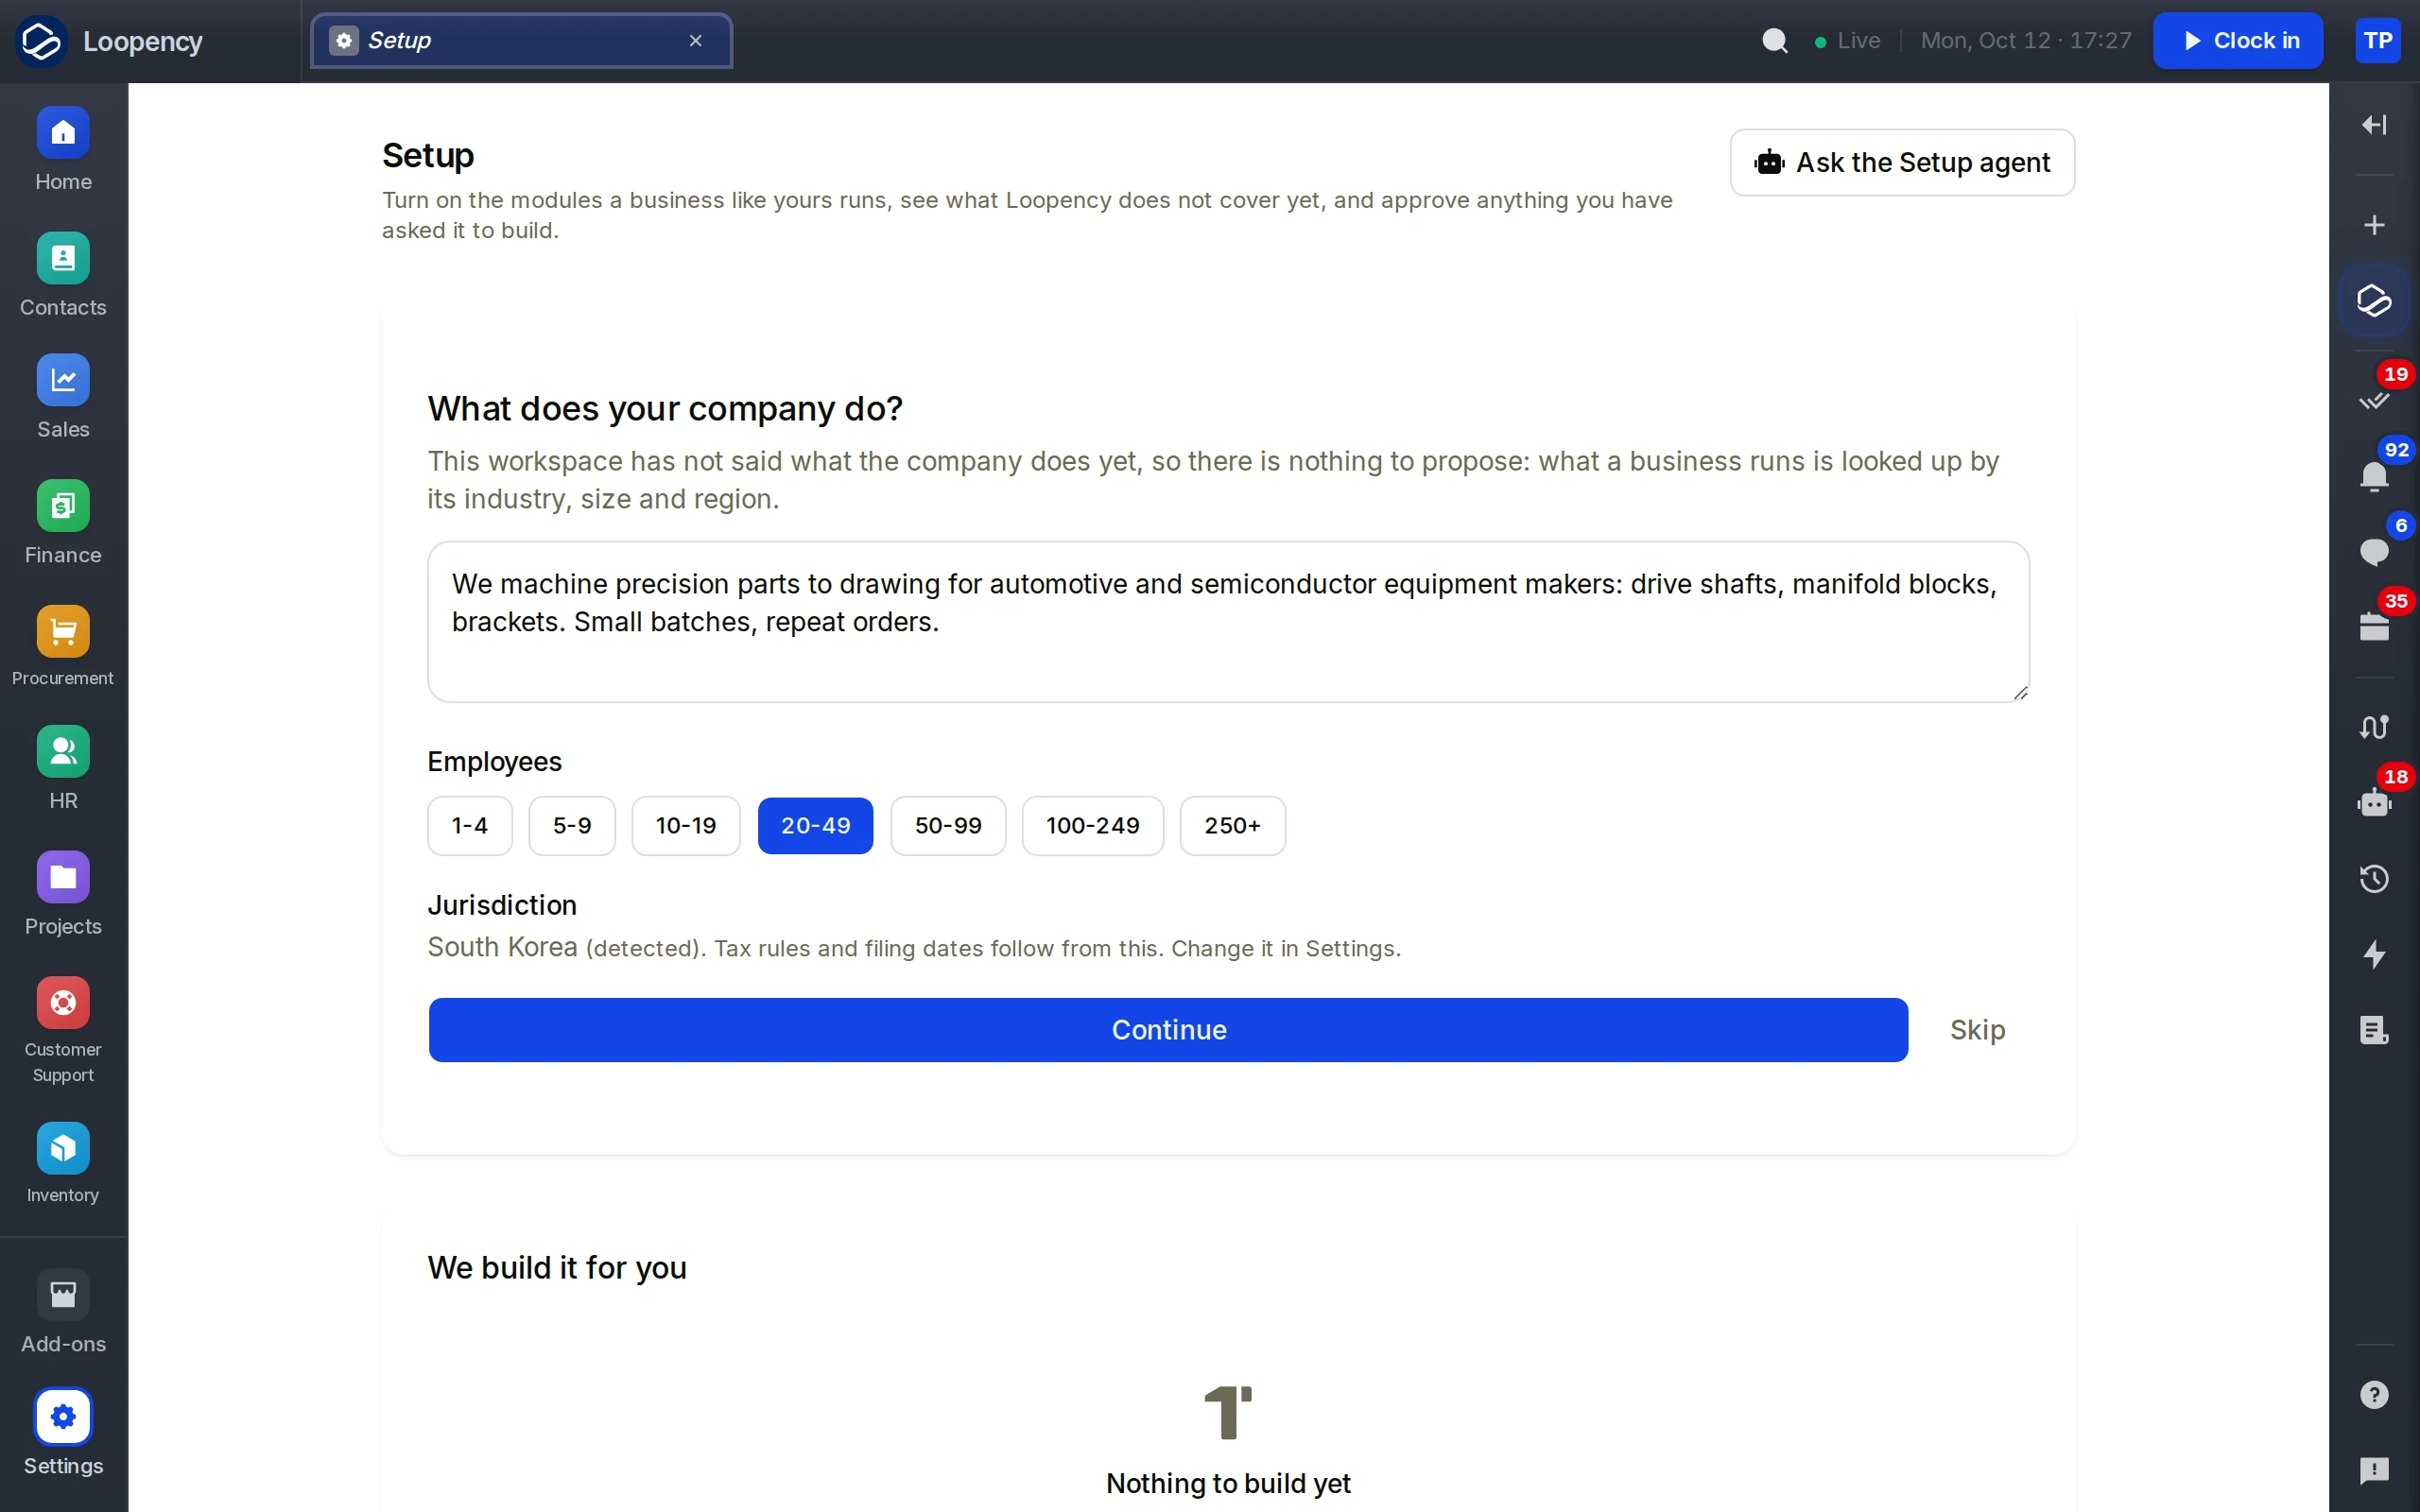Open the Customer Support module
The image size is (2420, 1512).
click(x=63, y=1032)
